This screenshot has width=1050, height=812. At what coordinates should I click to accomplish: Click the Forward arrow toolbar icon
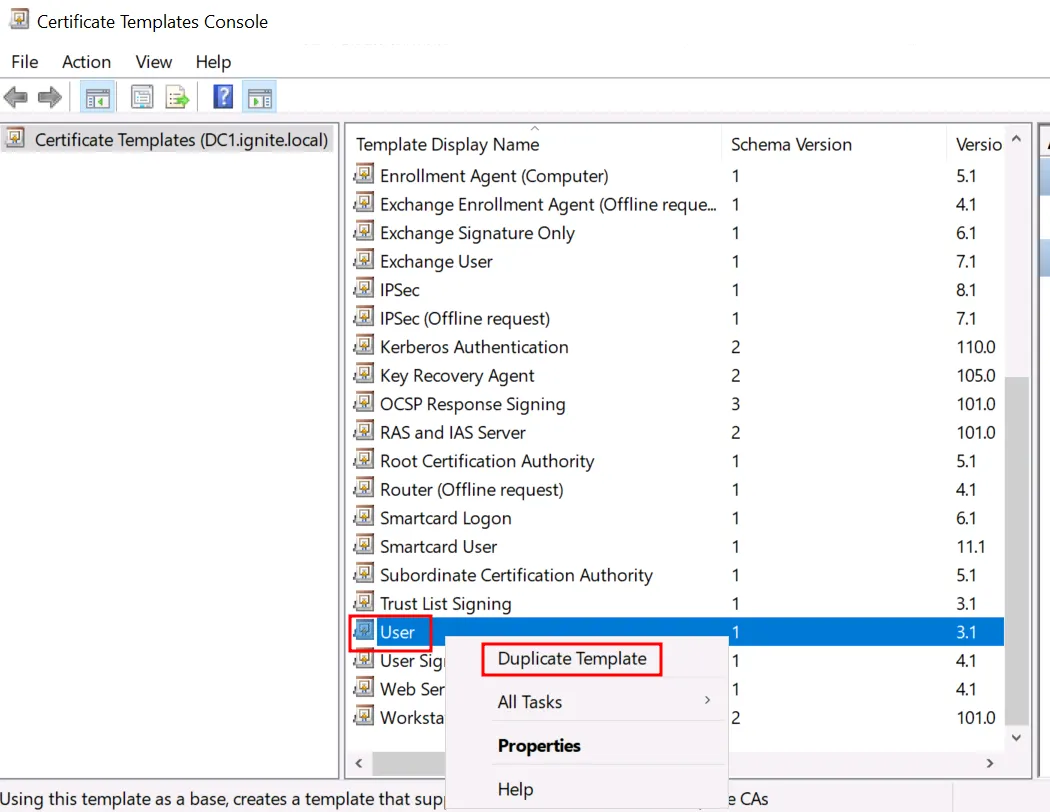pyautogui.click(x=49, y=97)
